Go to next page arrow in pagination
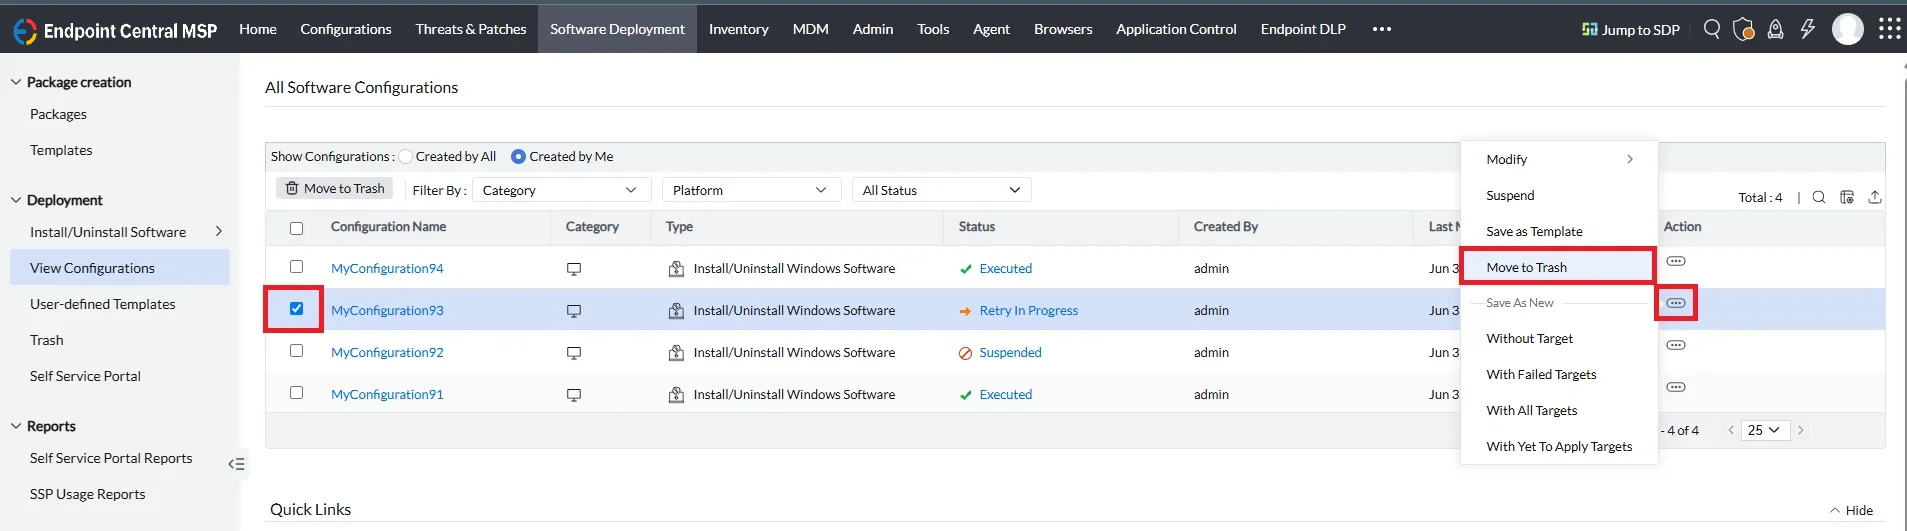The height and width of the screenshot is (531, 1907). [1801, 430]
